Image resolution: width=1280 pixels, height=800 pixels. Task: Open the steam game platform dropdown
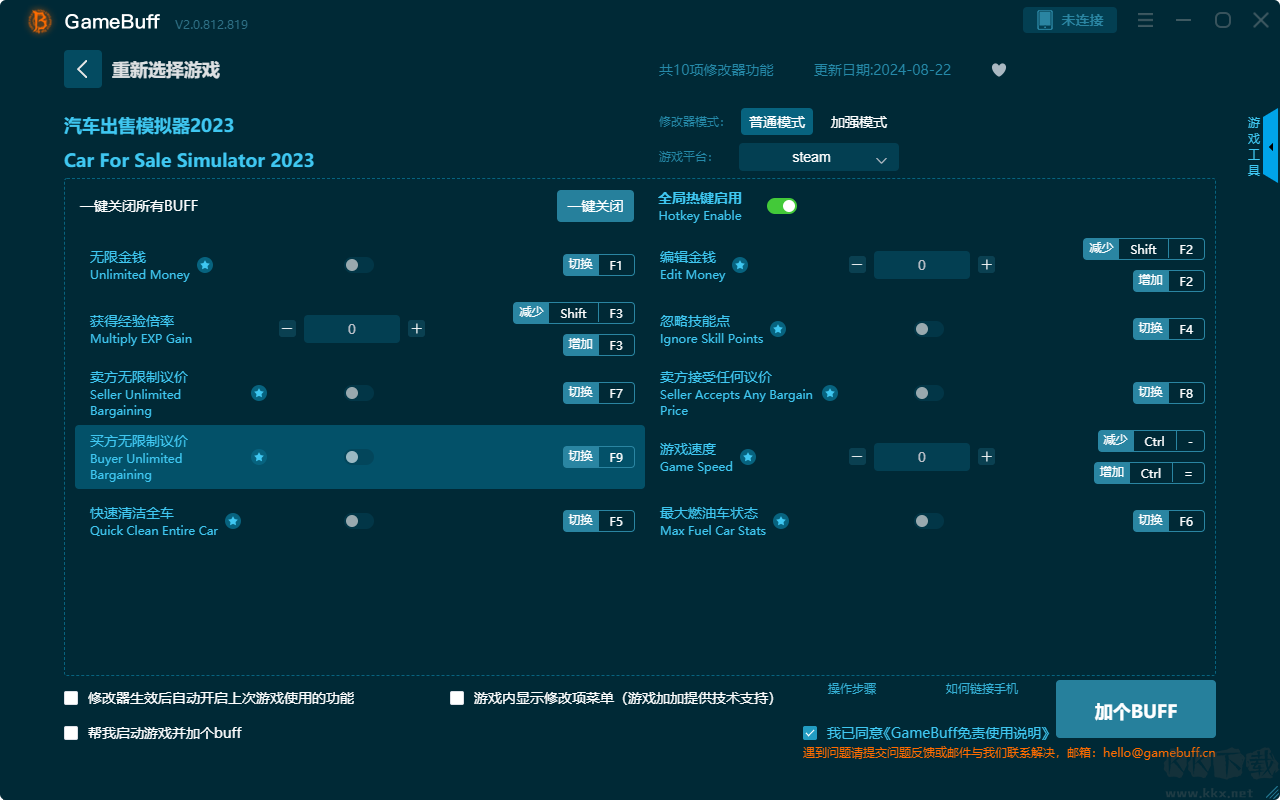819,157
